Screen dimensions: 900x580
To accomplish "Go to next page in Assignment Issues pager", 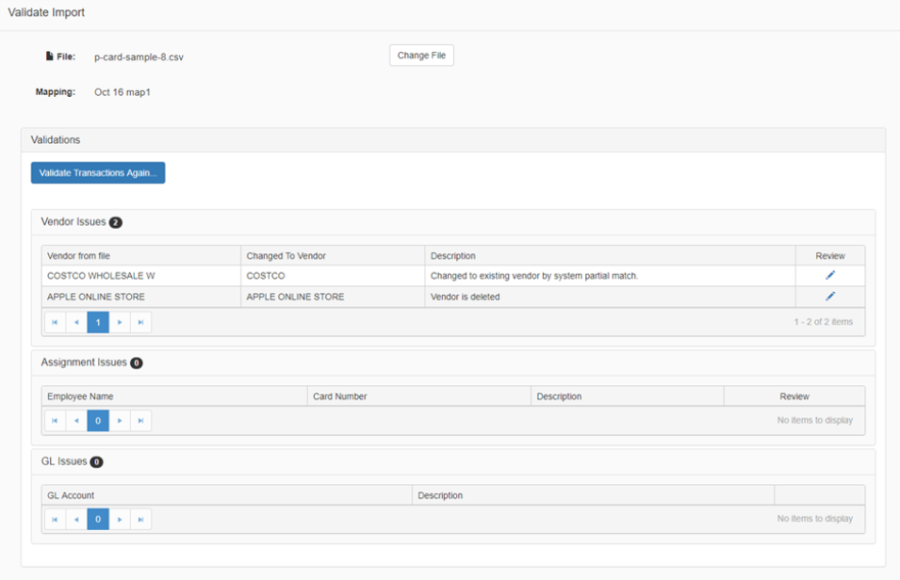I will click(120, 421).
